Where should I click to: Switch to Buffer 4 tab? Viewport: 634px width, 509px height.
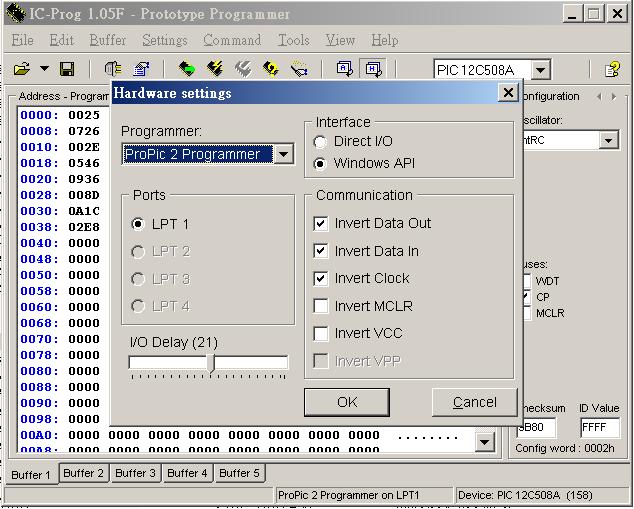click(x=187, y=473)
